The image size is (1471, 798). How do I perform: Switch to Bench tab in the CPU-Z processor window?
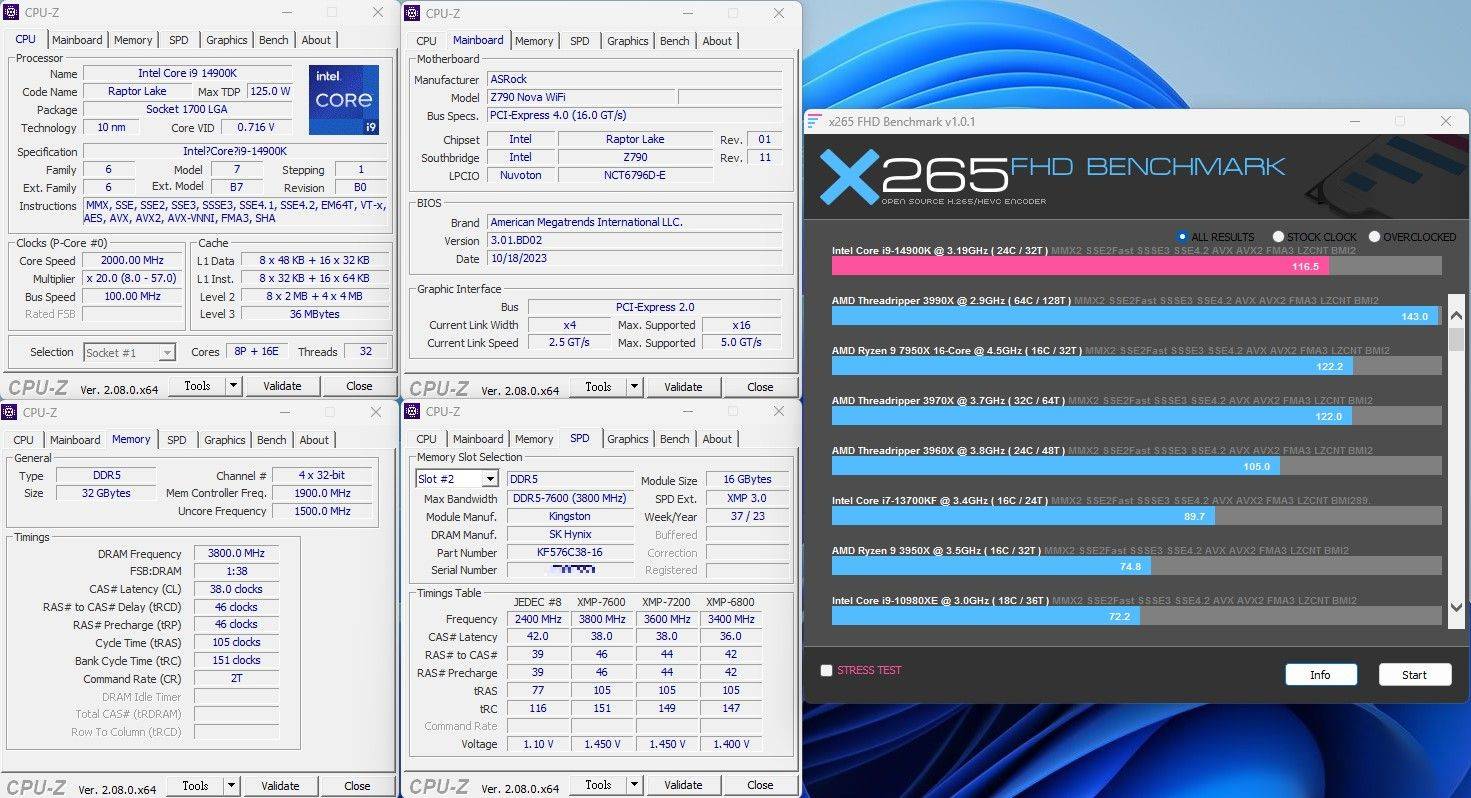[273, 40]
